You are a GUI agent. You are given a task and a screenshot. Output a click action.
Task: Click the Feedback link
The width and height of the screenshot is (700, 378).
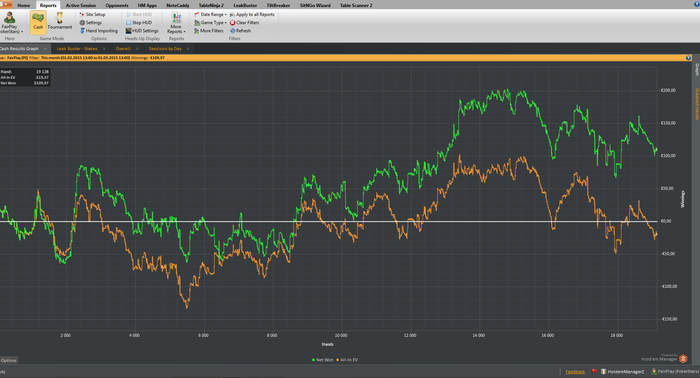coord(575,372)
